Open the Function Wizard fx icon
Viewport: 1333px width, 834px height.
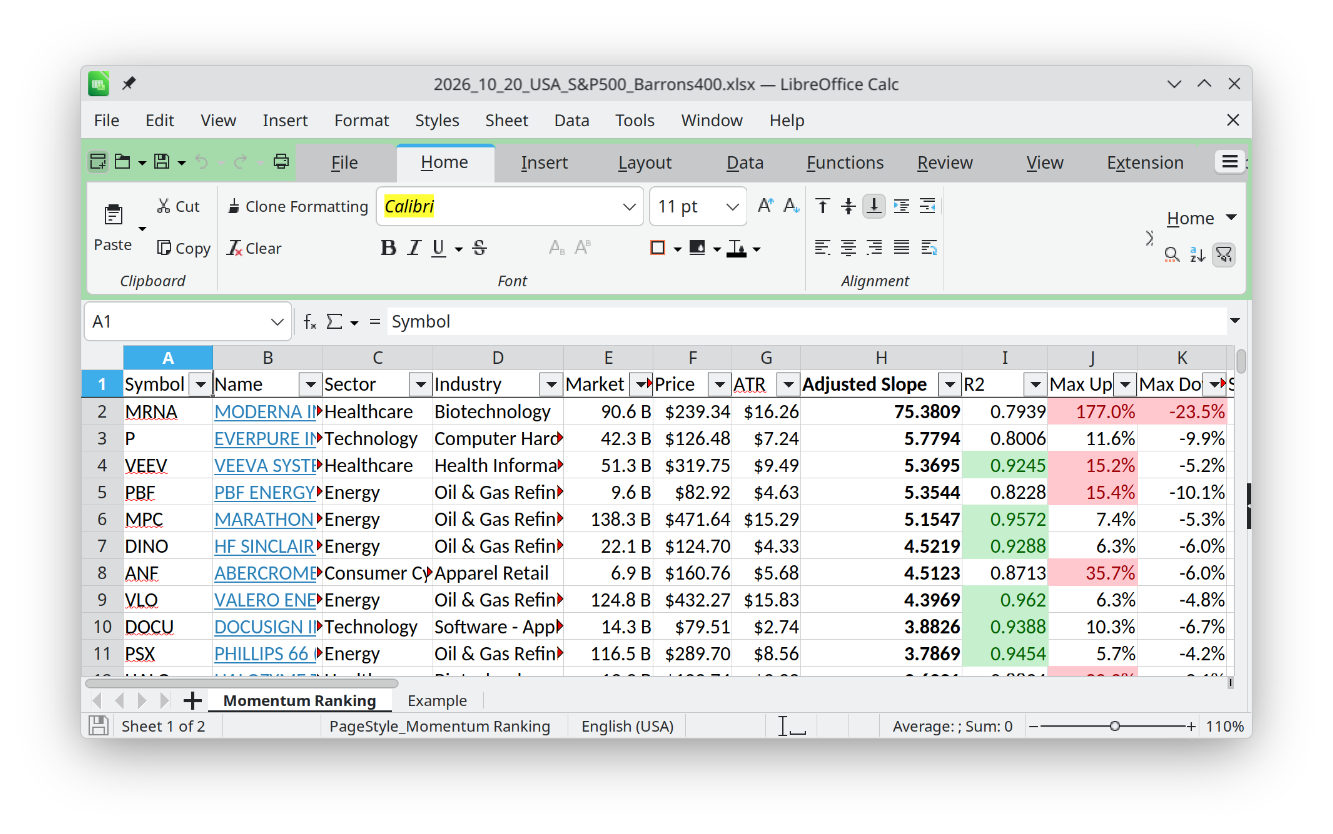tap(310, 322)
